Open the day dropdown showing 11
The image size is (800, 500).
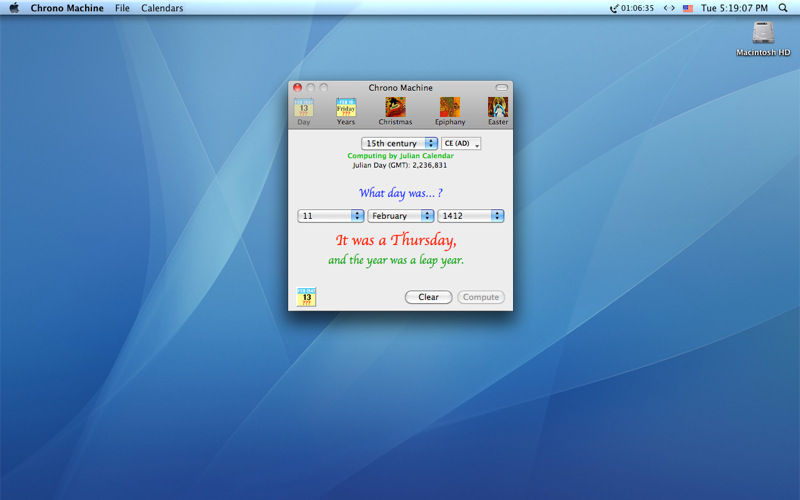coord(331,216)
